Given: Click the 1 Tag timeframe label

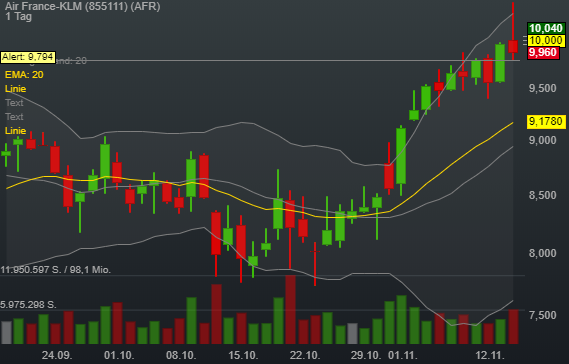Looking at the screenshot, I should 18,17.
